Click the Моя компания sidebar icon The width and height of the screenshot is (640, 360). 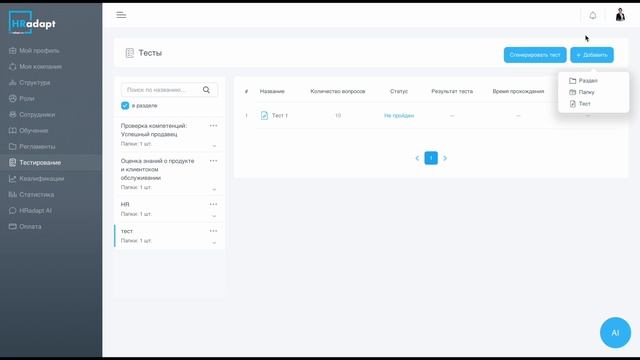click(13, 67)
